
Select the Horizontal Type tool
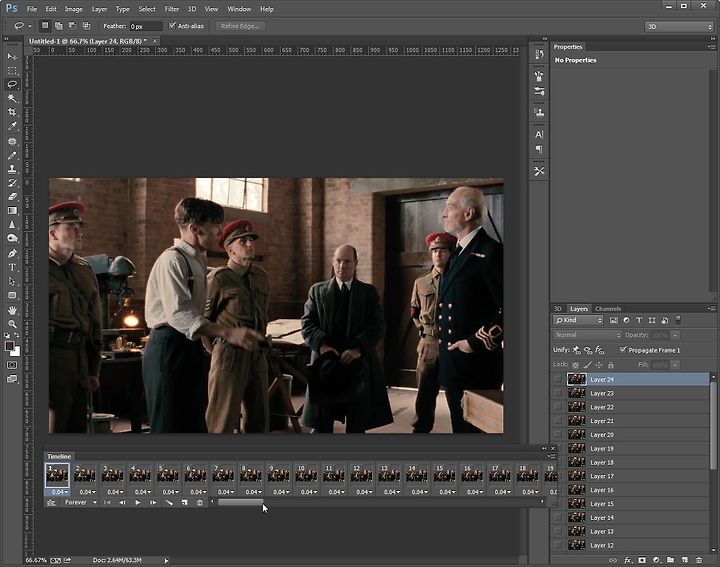tap(12, 267)
